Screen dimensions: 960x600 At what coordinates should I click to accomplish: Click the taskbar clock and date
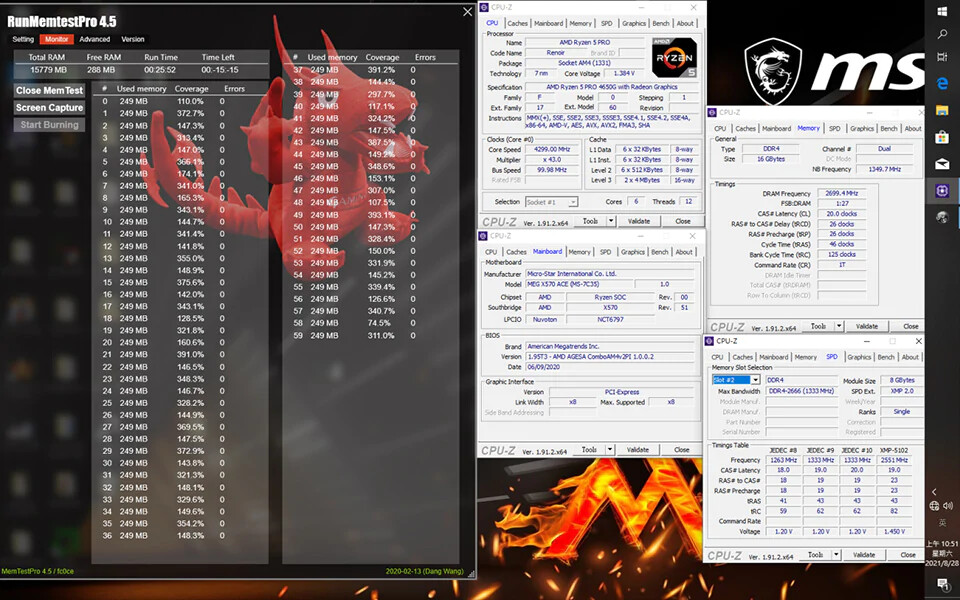(x=941, y=551)
